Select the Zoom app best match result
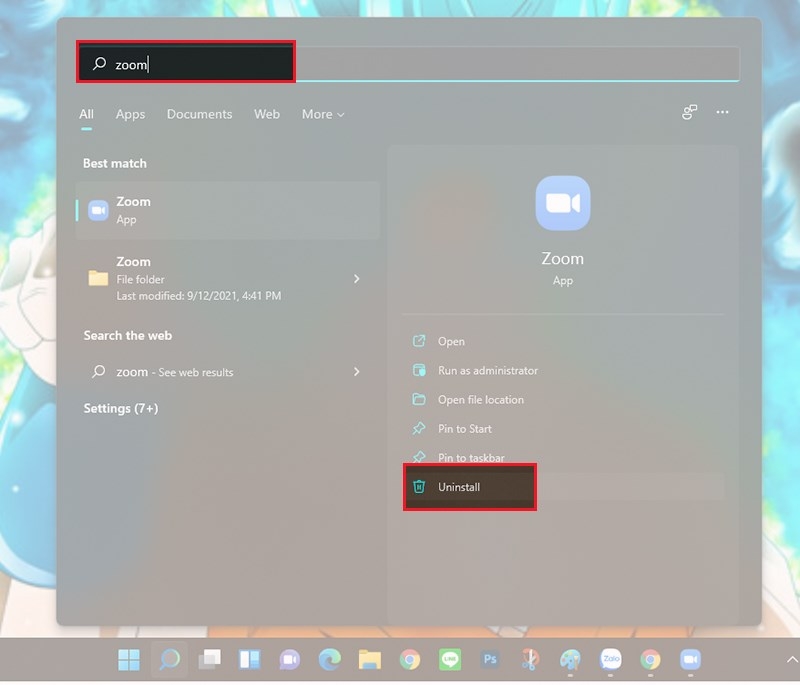 pyautogui.click(x=228, y=210)
